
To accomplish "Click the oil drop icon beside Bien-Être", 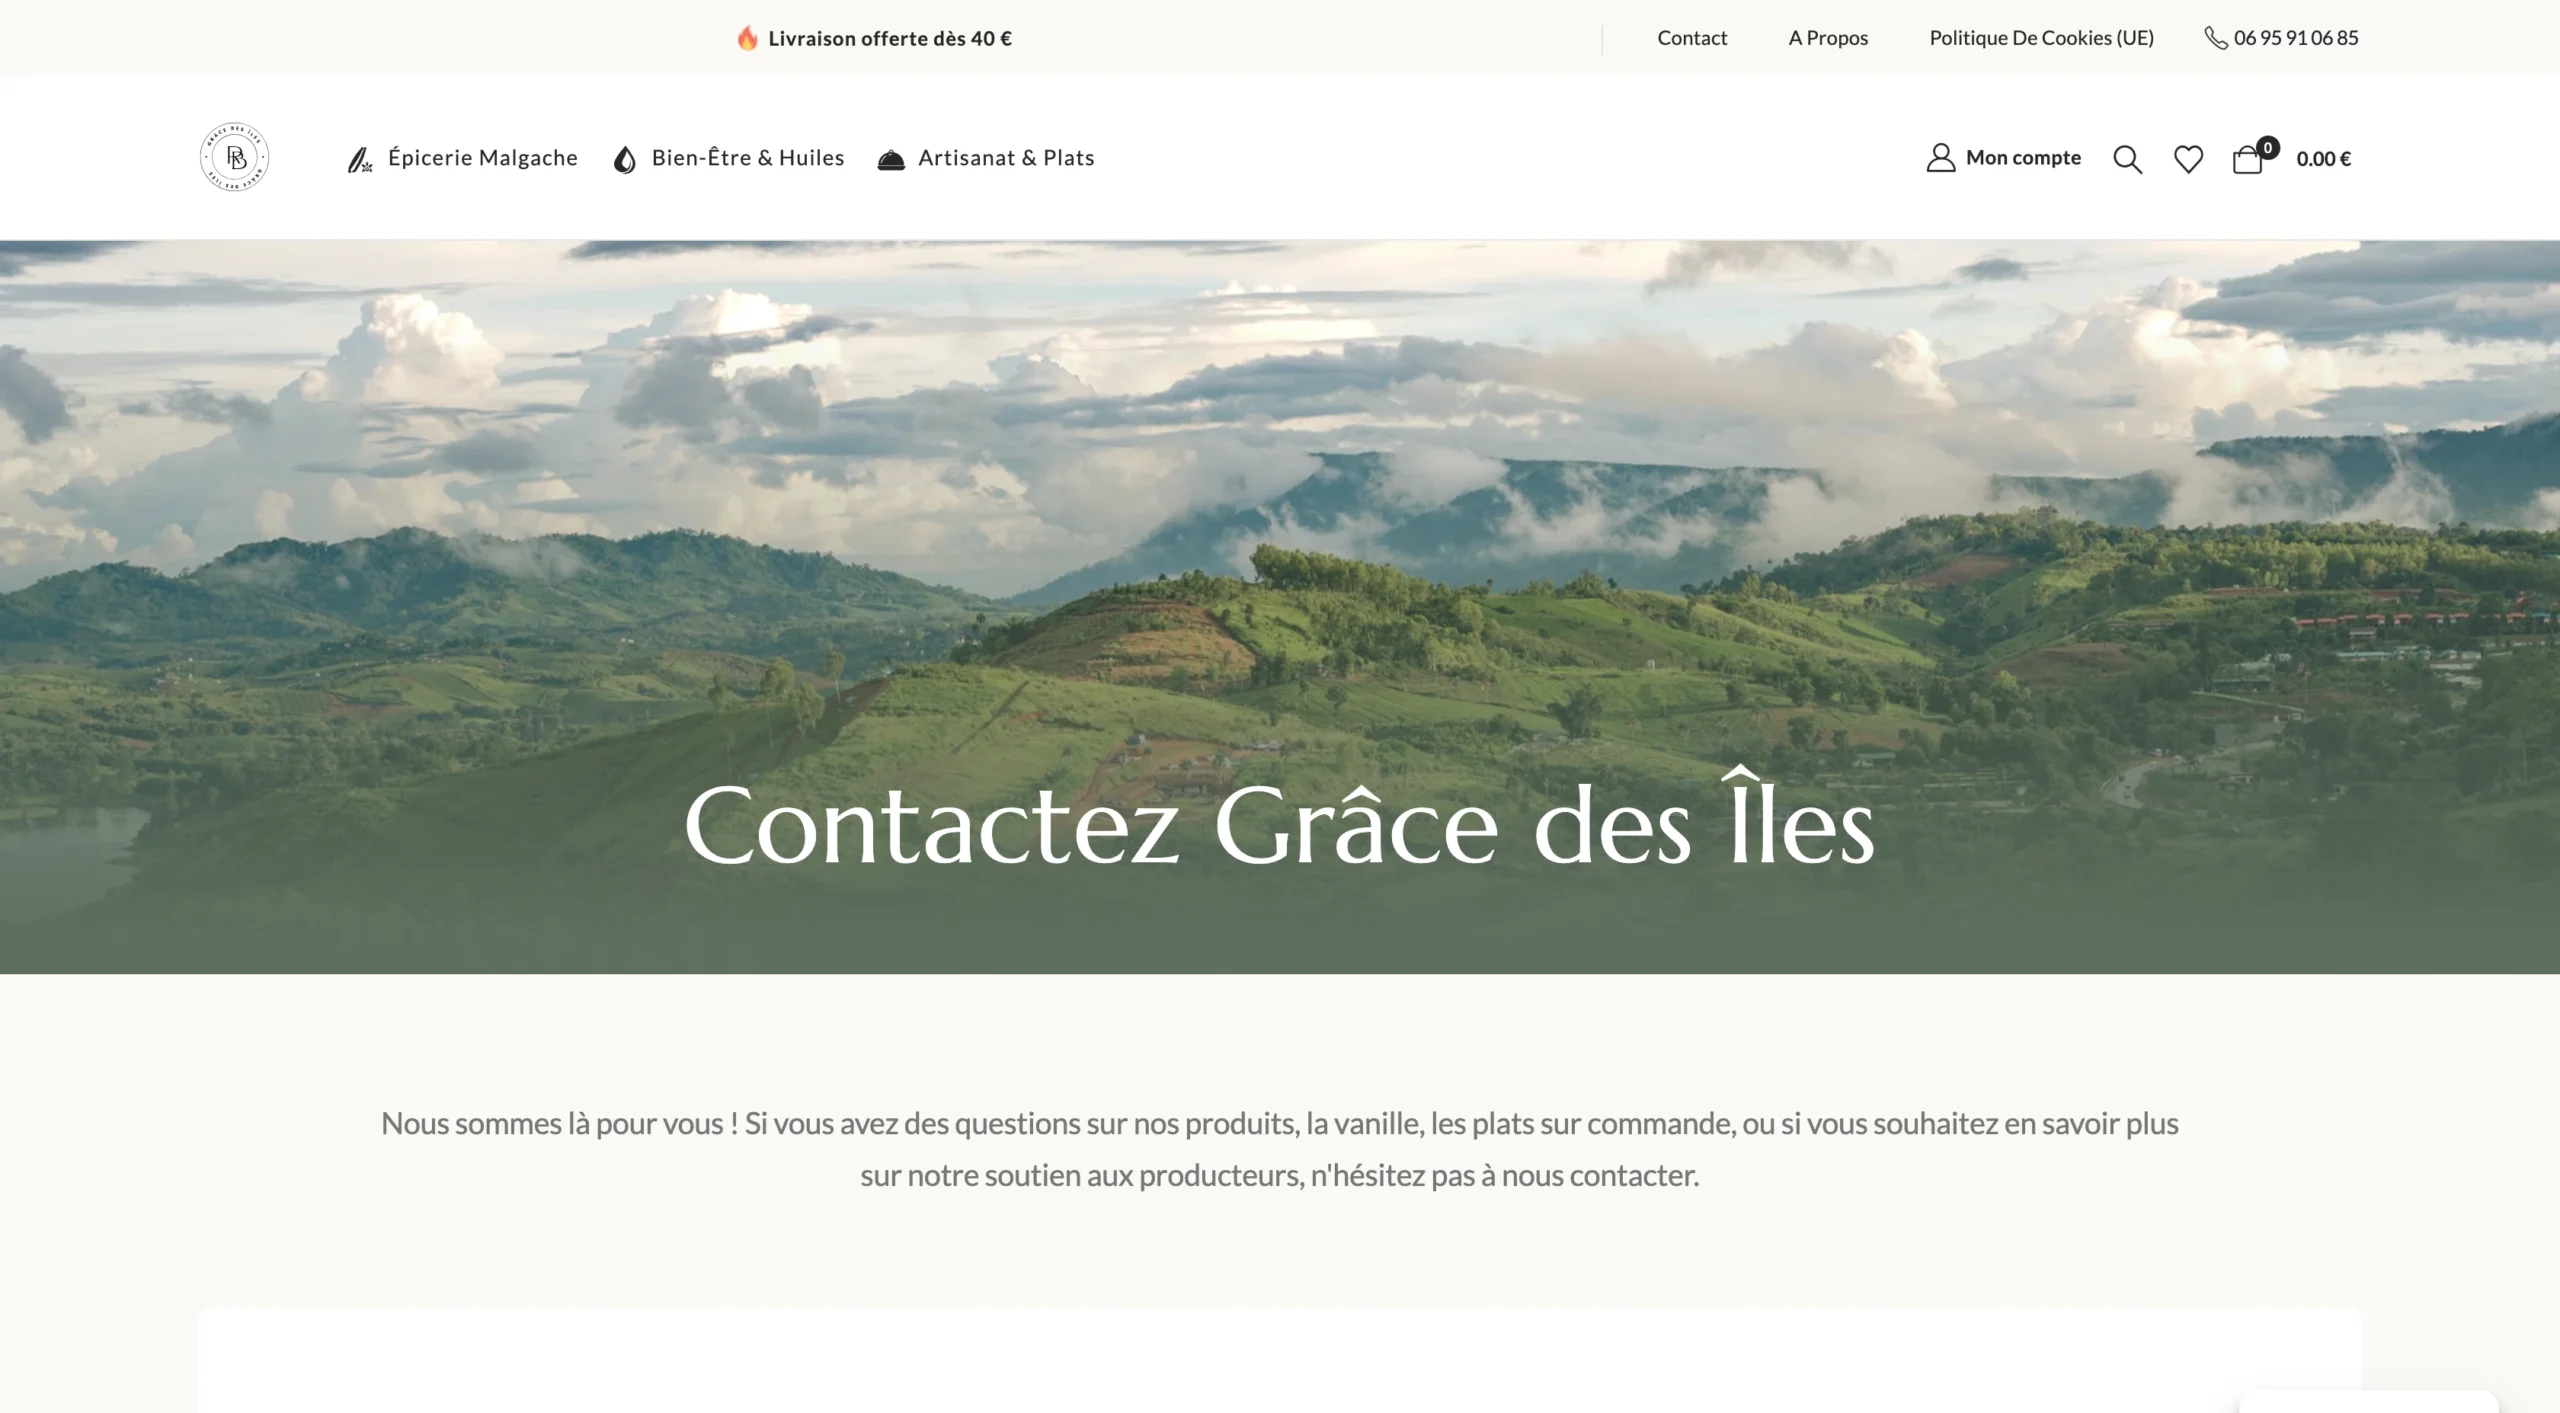I will click(x=625, y=160).
